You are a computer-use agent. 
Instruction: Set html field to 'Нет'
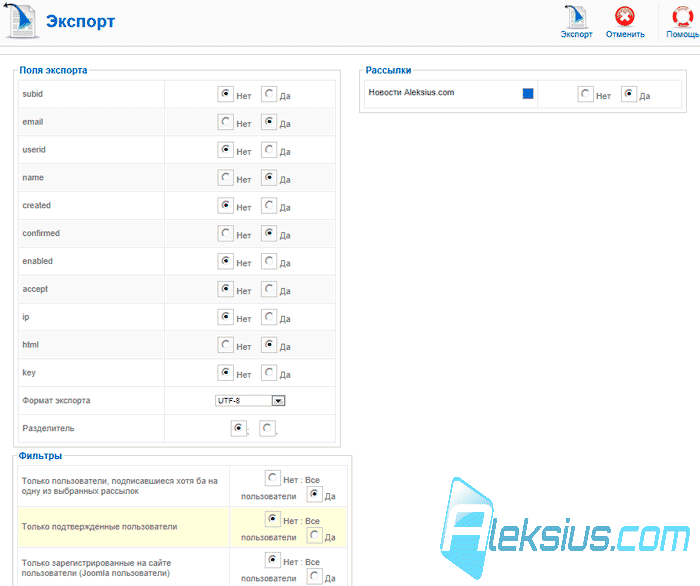225,345
